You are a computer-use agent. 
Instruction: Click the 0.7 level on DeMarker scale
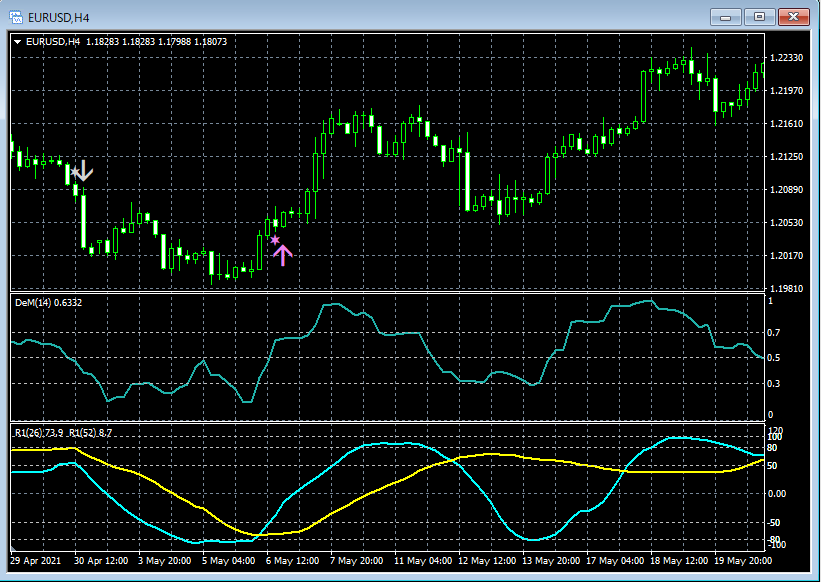(772, 332)
